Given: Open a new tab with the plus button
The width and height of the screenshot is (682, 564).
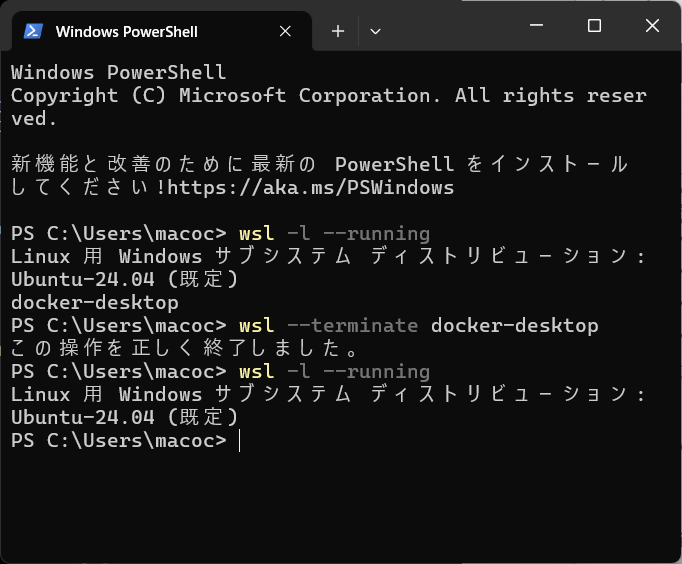Looking at the screenshot, I should click(x=338, y=31).
